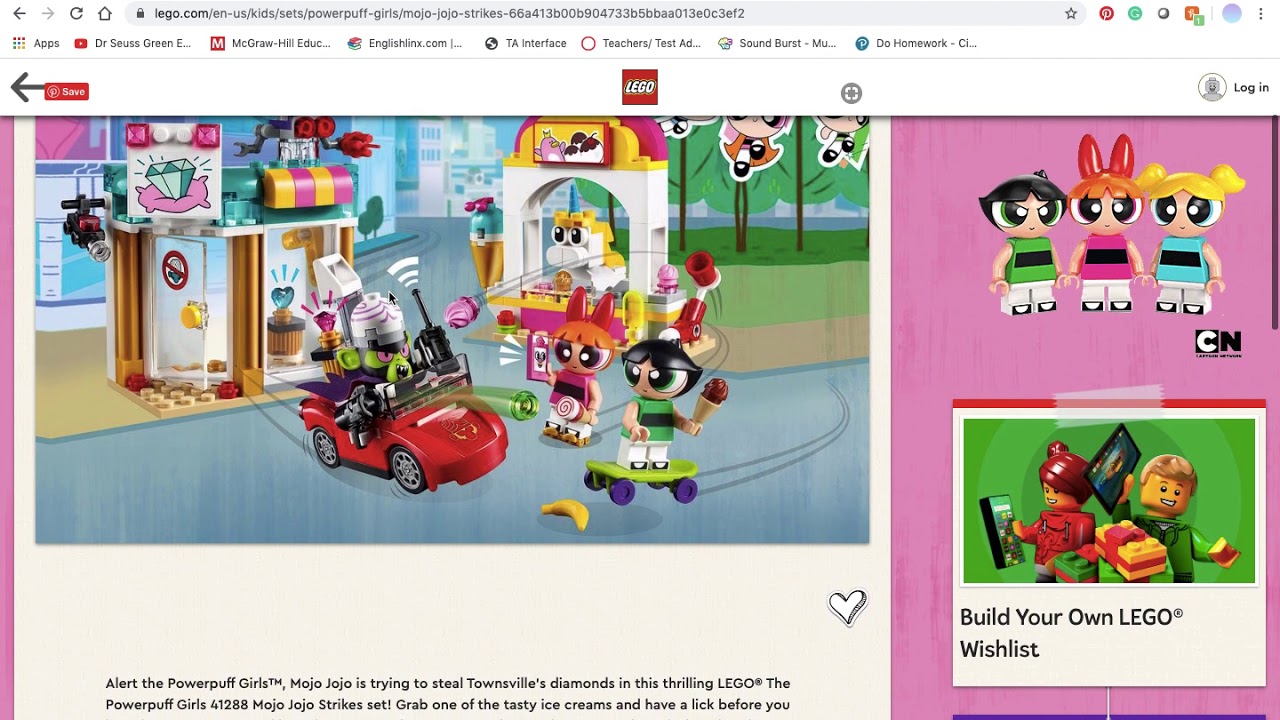Click the LEGO page's large back arrow
The height and width of the screenshot is (720, 1280).
[x=26, y=87]
